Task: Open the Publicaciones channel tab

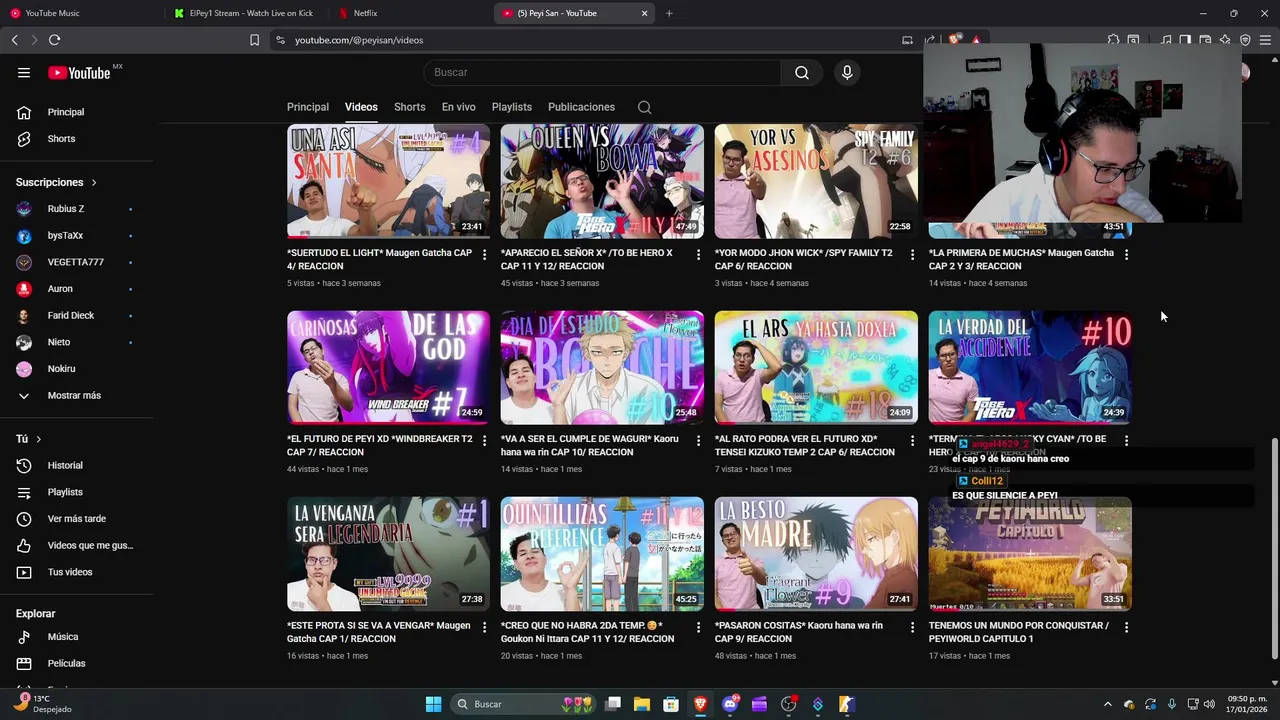Action: [581, 107]
